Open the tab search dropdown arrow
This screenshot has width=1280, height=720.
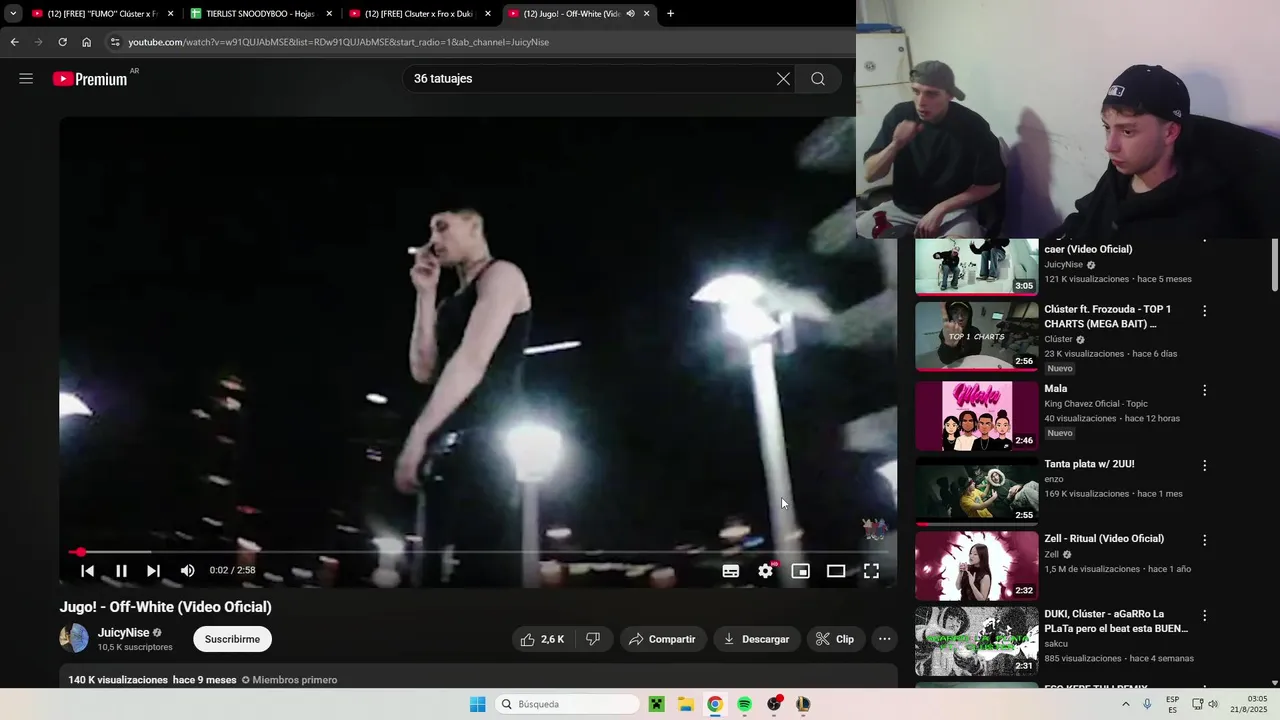[x=13, y=14]
